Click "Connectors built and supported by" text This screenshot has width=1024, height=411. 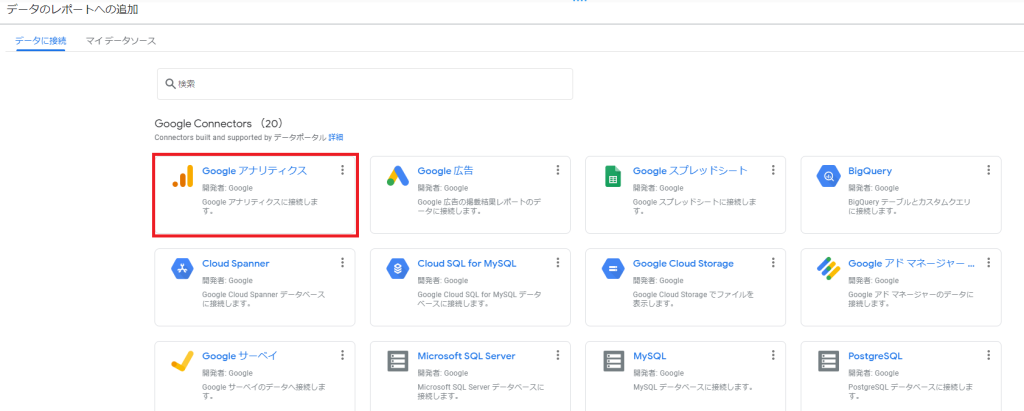pyautogui.click(x=213, y=138)
